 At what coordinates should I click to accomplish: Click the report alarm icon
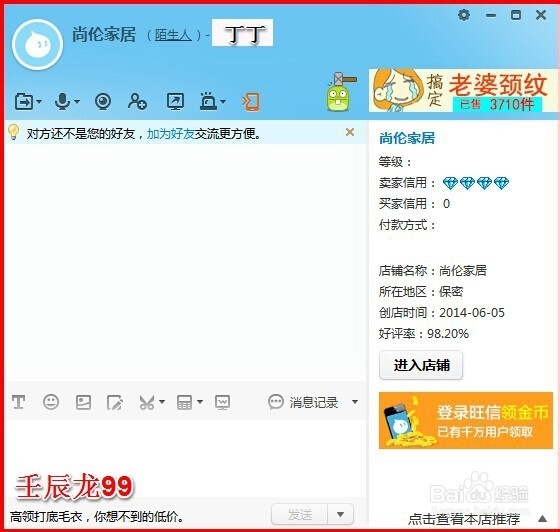pyautogui.click(x=209, y=101)
